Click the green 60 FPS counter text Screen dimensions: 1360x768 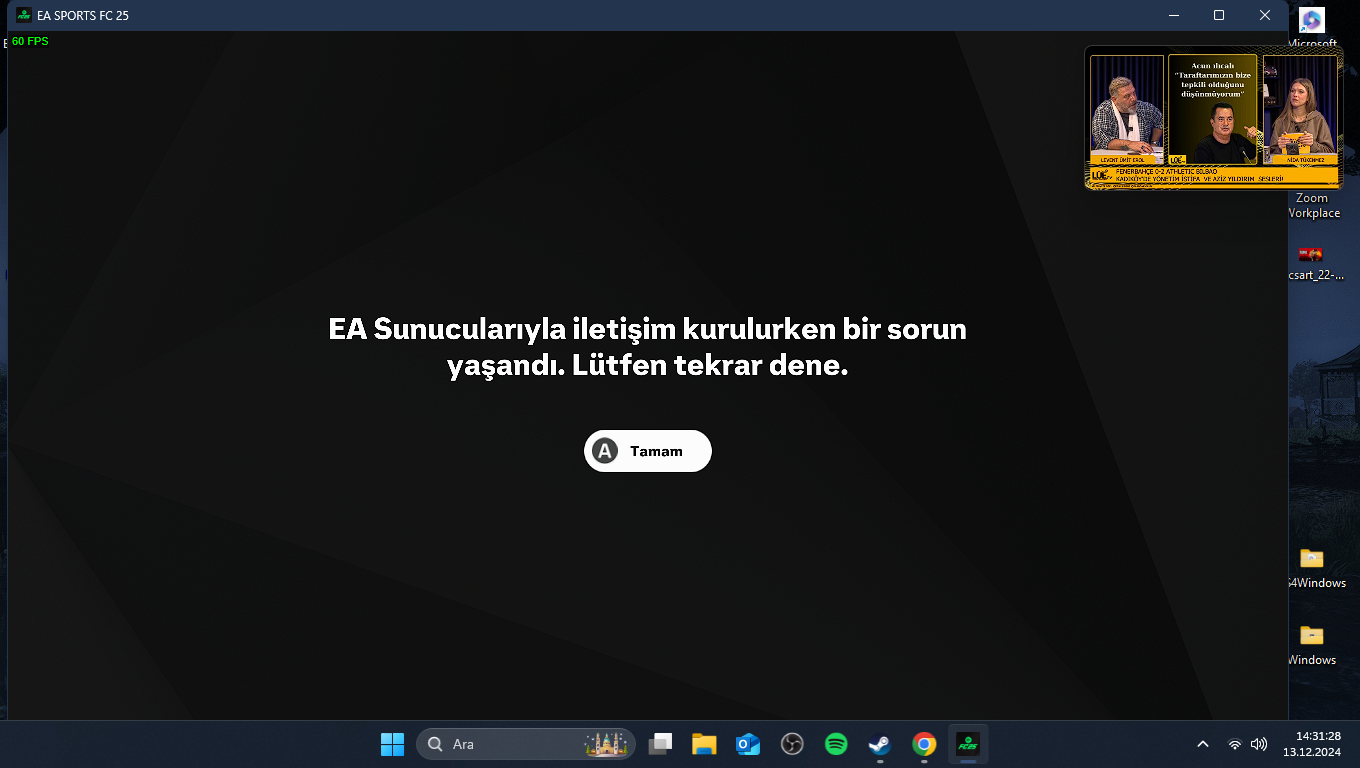(30, 42)
